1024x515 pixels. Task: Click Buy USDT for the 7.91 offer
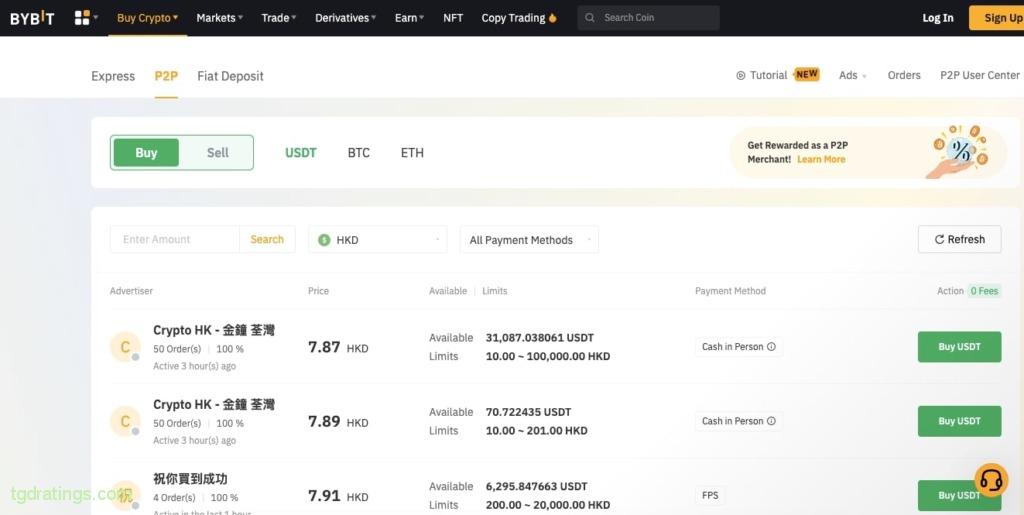click(x=959, y=495)
